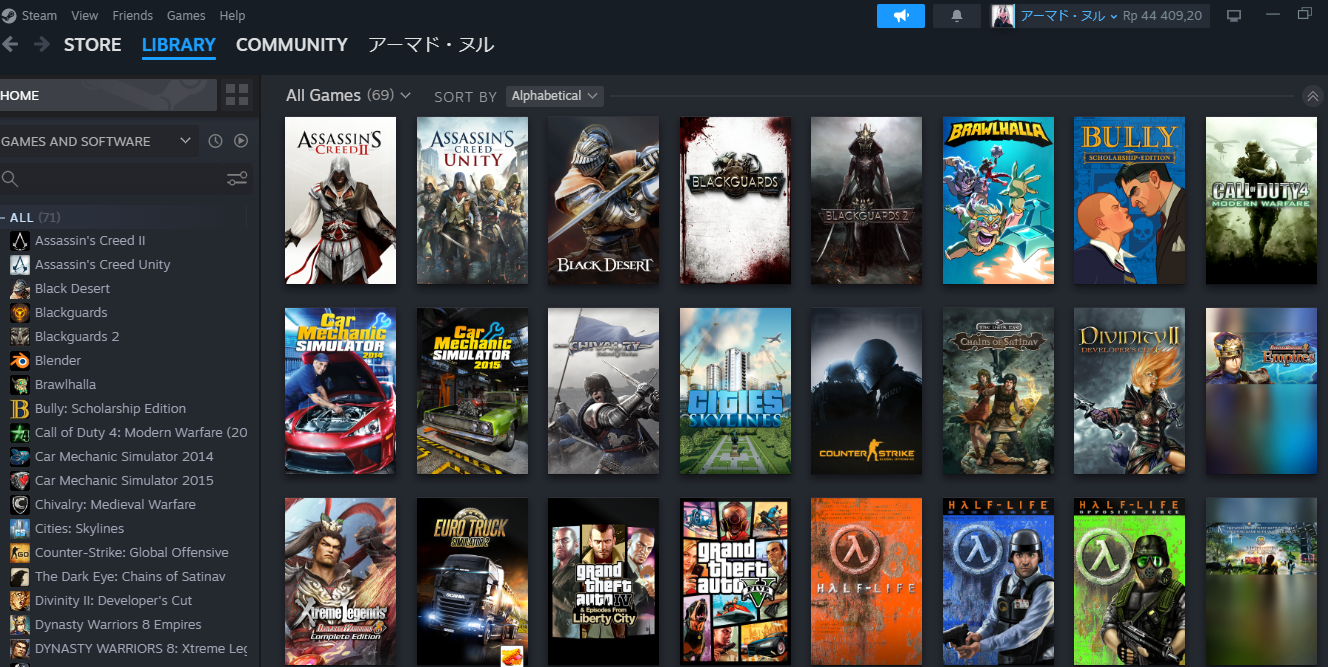
Task: Open the Alphabetical sort dropdown
Action: click(554, 96)
